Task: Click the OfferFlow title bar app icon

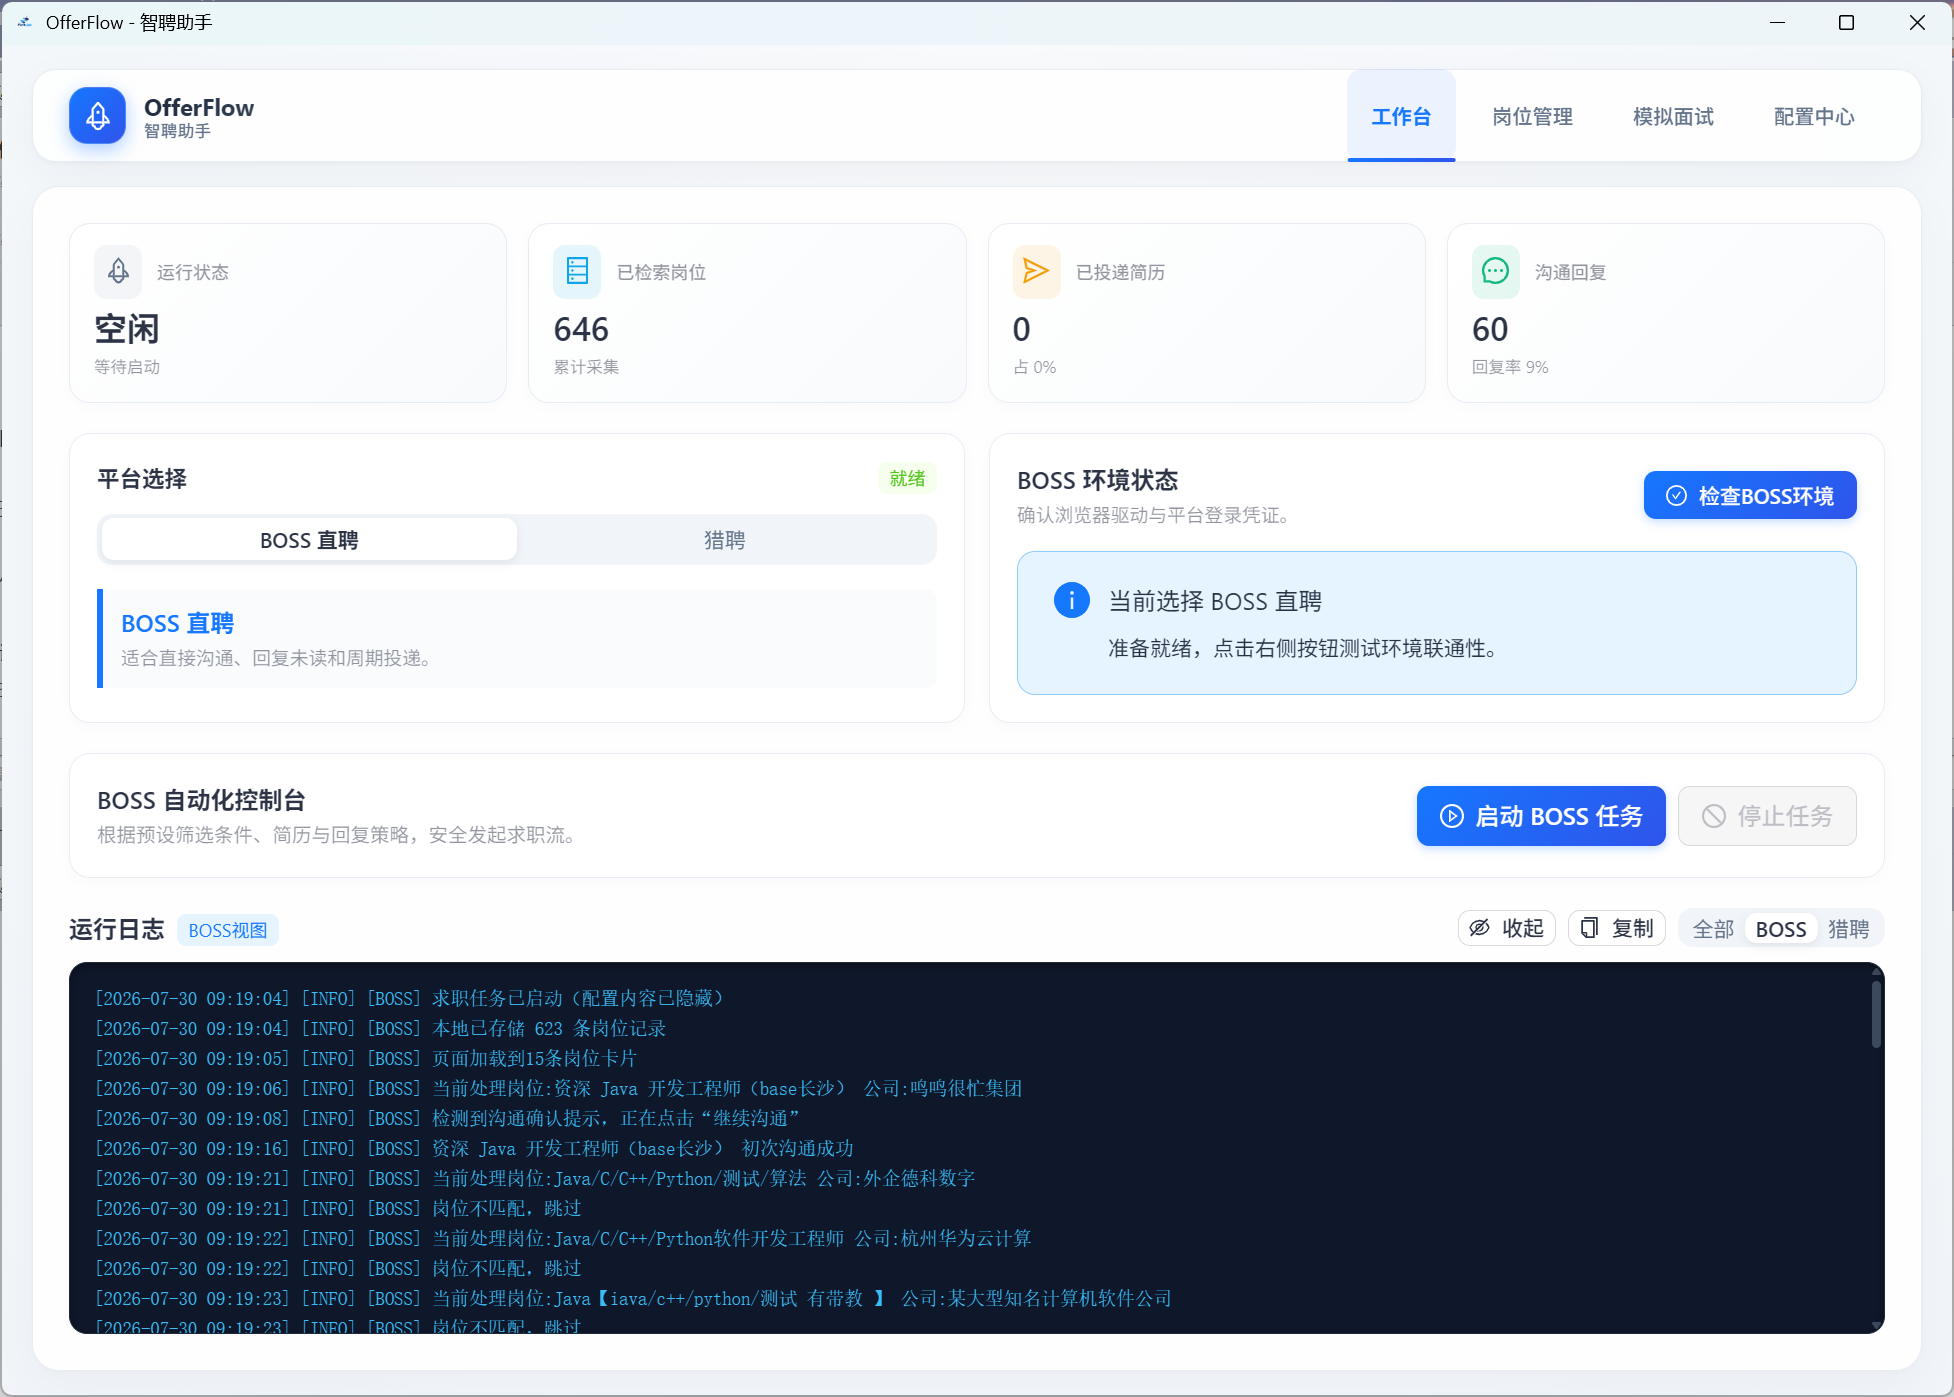Action: tap(25, 22)
